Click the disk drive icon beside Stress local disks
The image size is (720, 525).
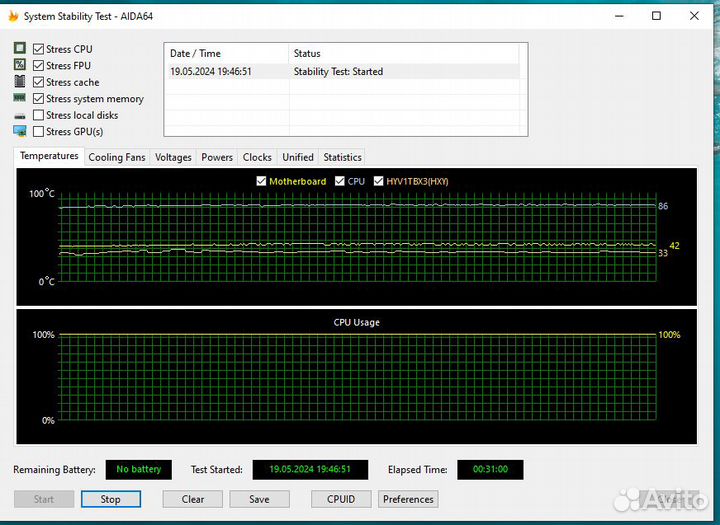pyautogui.click(x=20, y=116)
